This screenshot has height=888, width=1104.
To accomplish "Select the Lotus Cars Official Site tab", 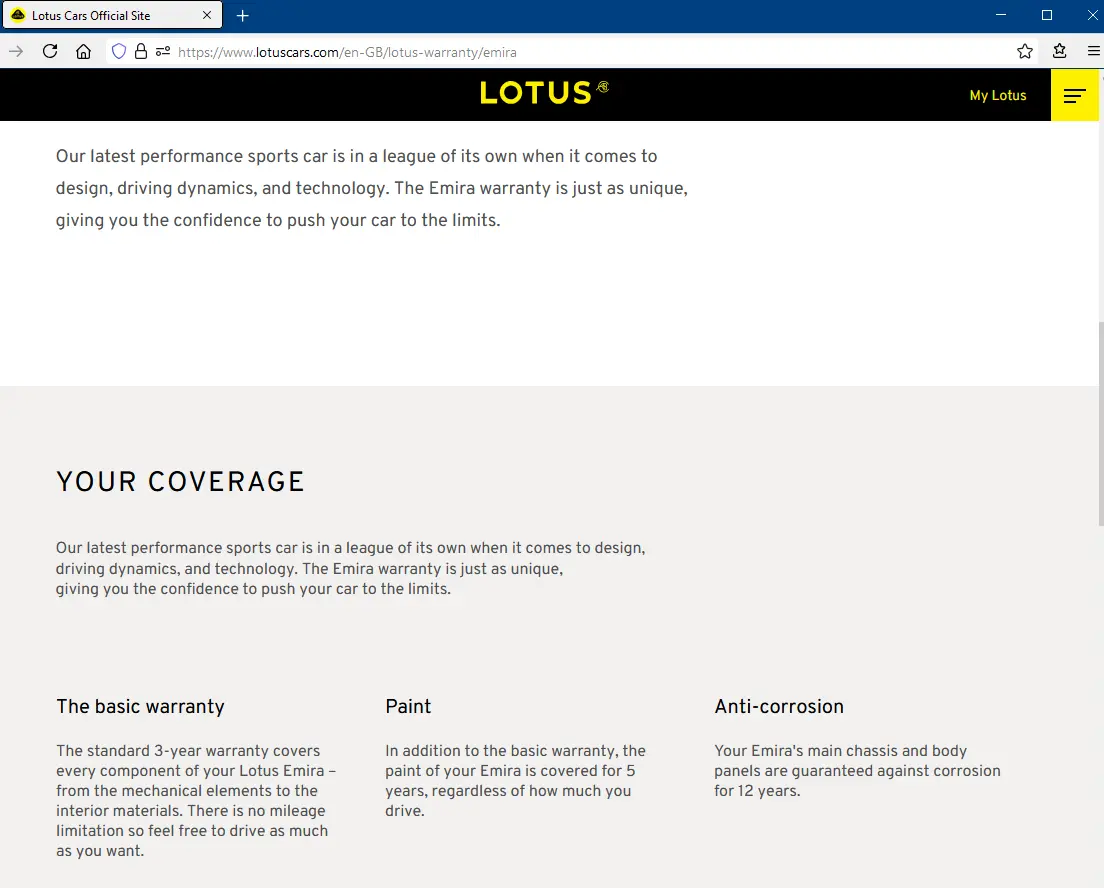I will (100, 16).
